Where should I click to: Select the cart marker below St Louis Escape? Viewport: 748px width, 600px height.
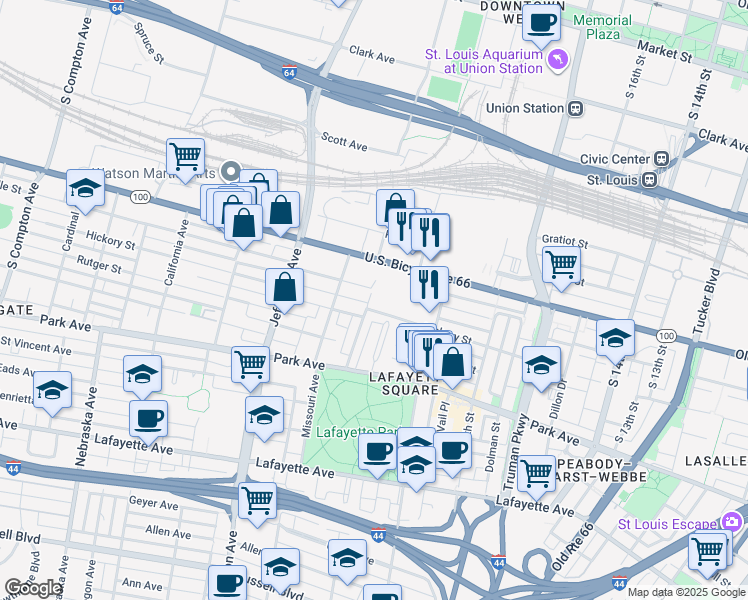[x=708, y=550]
